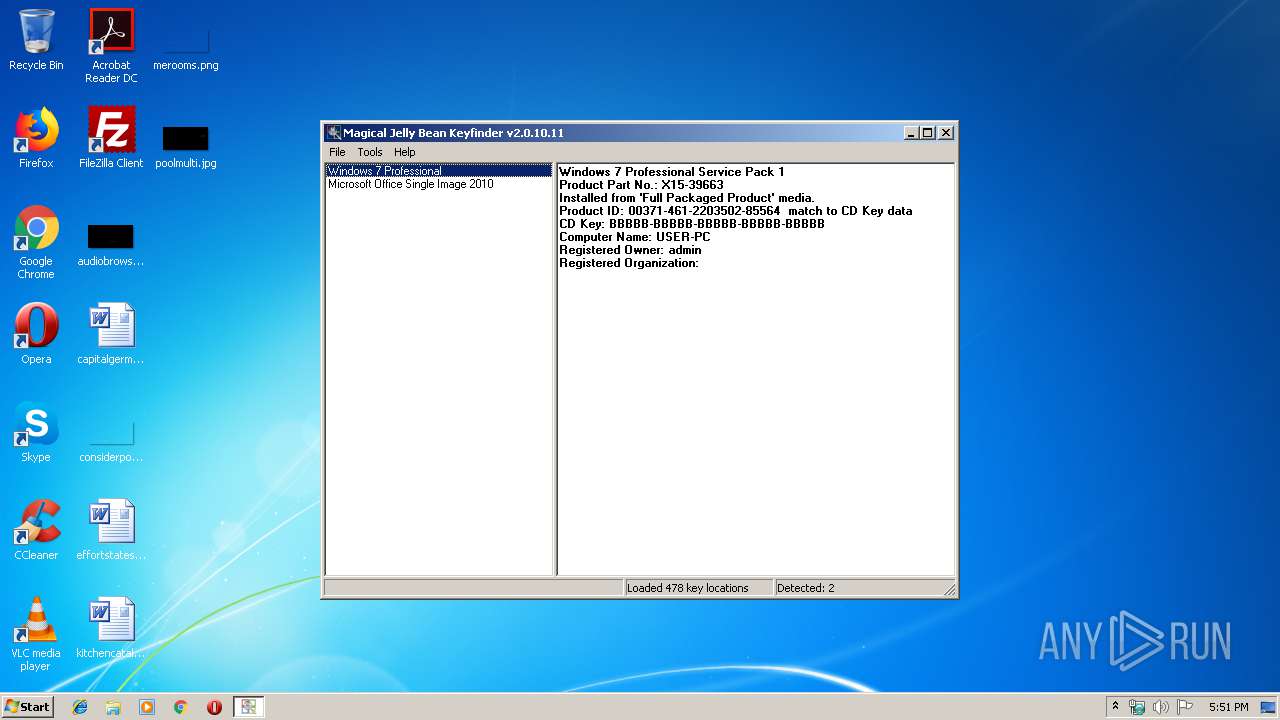The width and height of the screenshot is (1280, 720).
Task: Maximize the Keyfinder window
Action: (927, 133)
